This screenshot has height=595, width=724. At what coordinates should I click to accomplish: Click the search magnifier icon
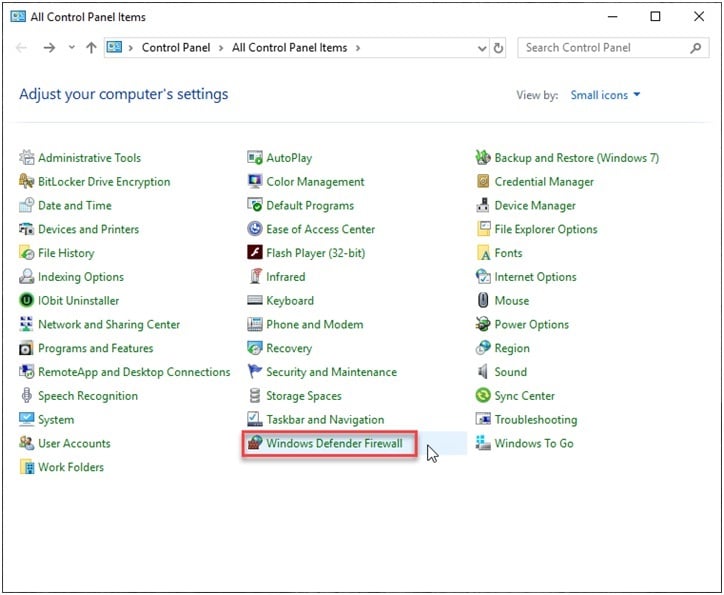point(696,48)
